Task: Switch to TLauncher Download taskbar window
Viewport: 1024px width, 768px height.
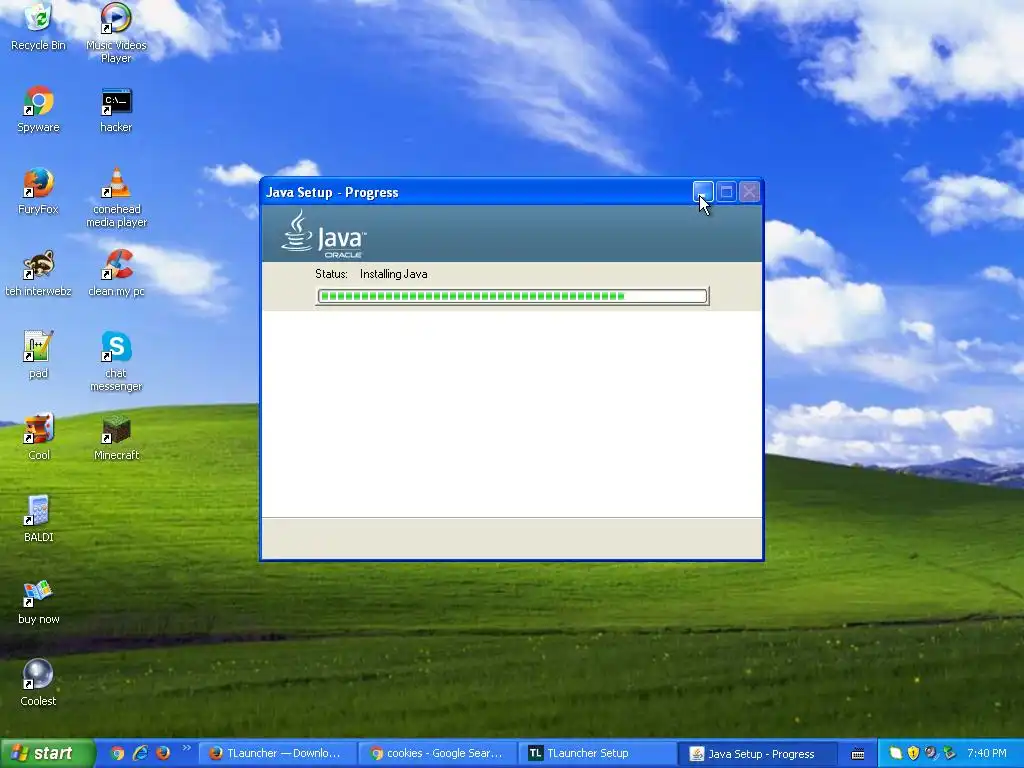Action: pos(277,754)
